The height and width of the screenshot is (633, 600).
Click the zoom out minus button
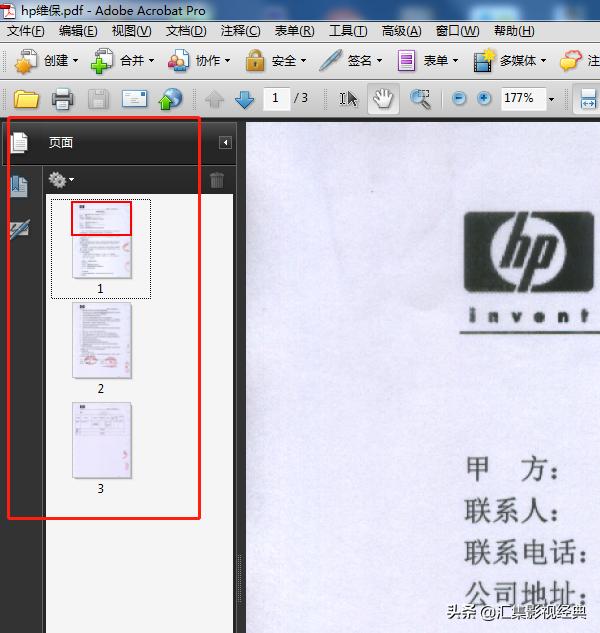pyautogui.click(x=459, y=99)
